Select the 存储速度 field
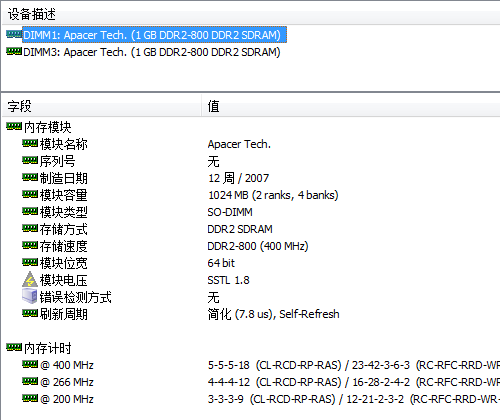 point(64,246)
